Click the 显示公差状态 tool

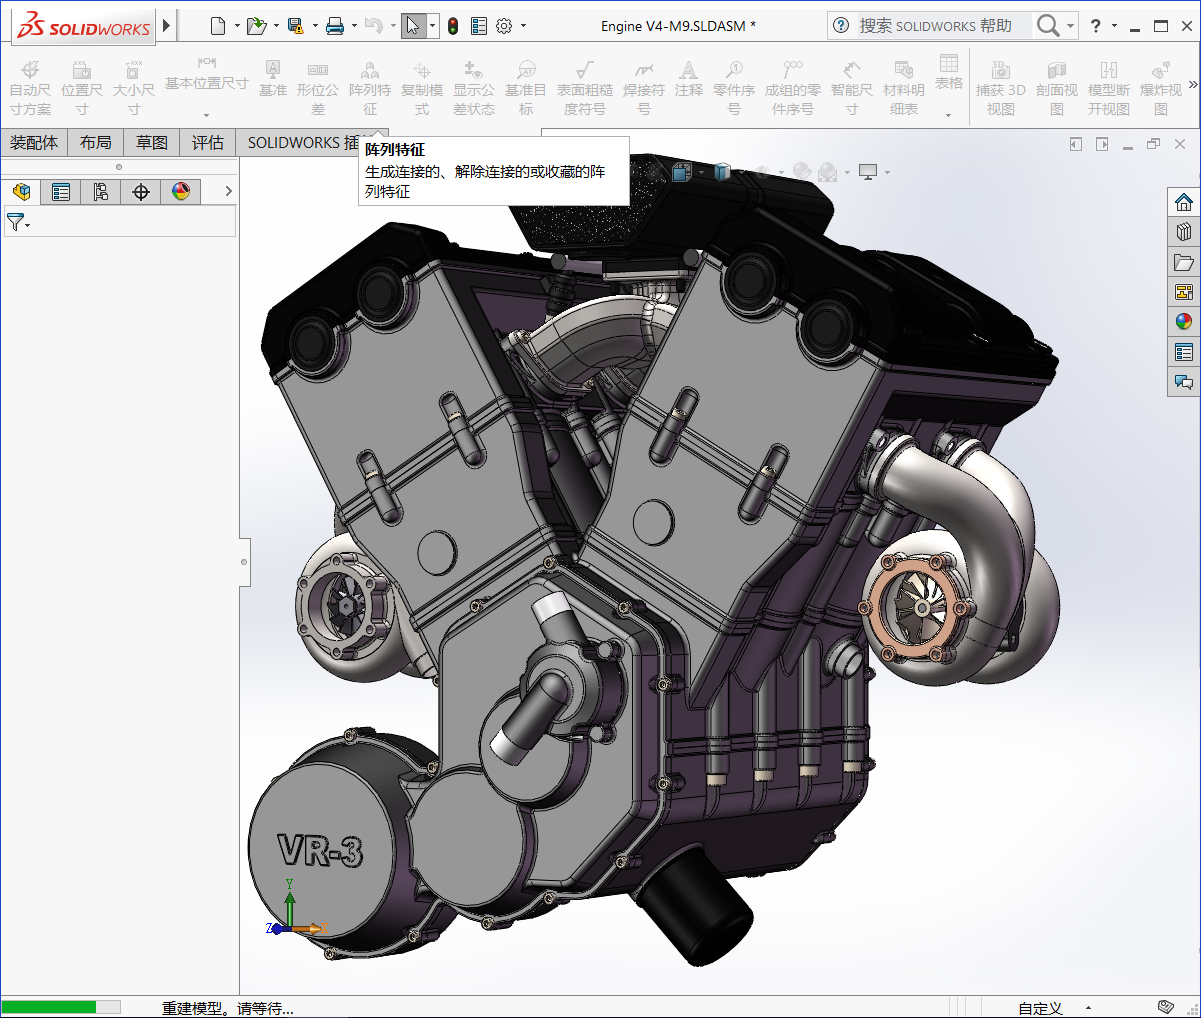coord(474,87)
